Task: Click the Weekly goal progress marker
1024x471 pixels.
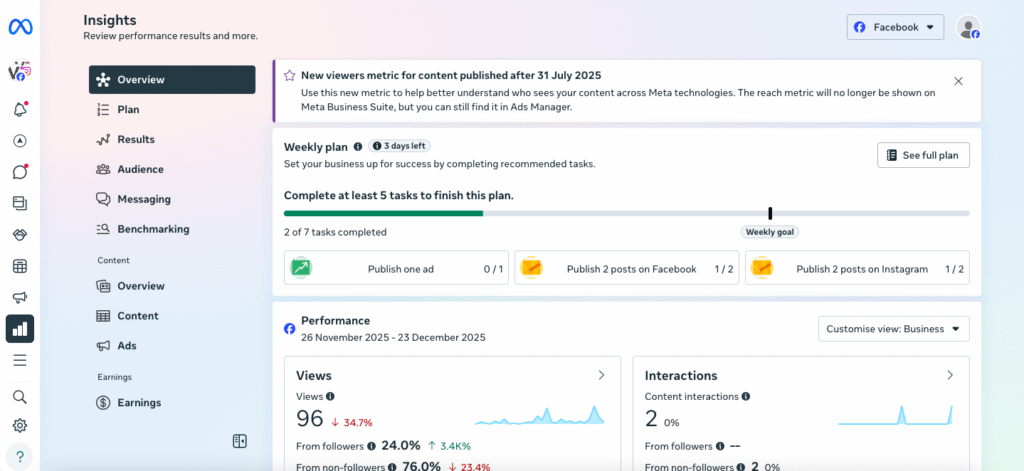Action: pyautogui.click(x=770, y=214)
